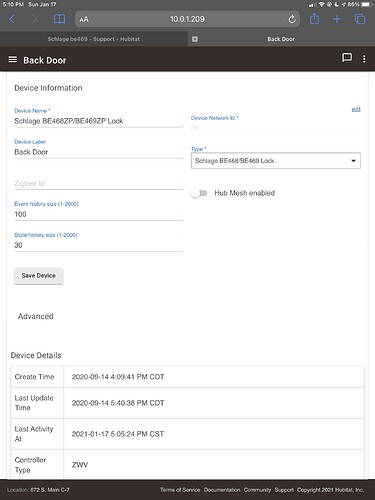Open the hamburger navigation menu

tap(13, 59)
